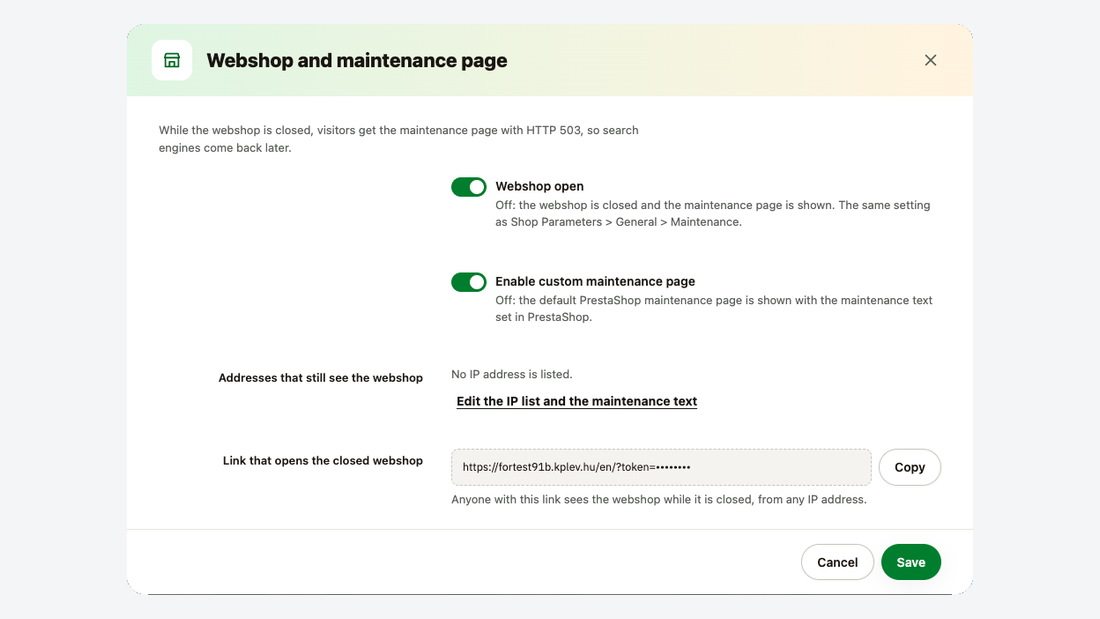Cancel the maintenance settings changes
This screenshot has width=1100, height=619.
click(x=837, y=562)
